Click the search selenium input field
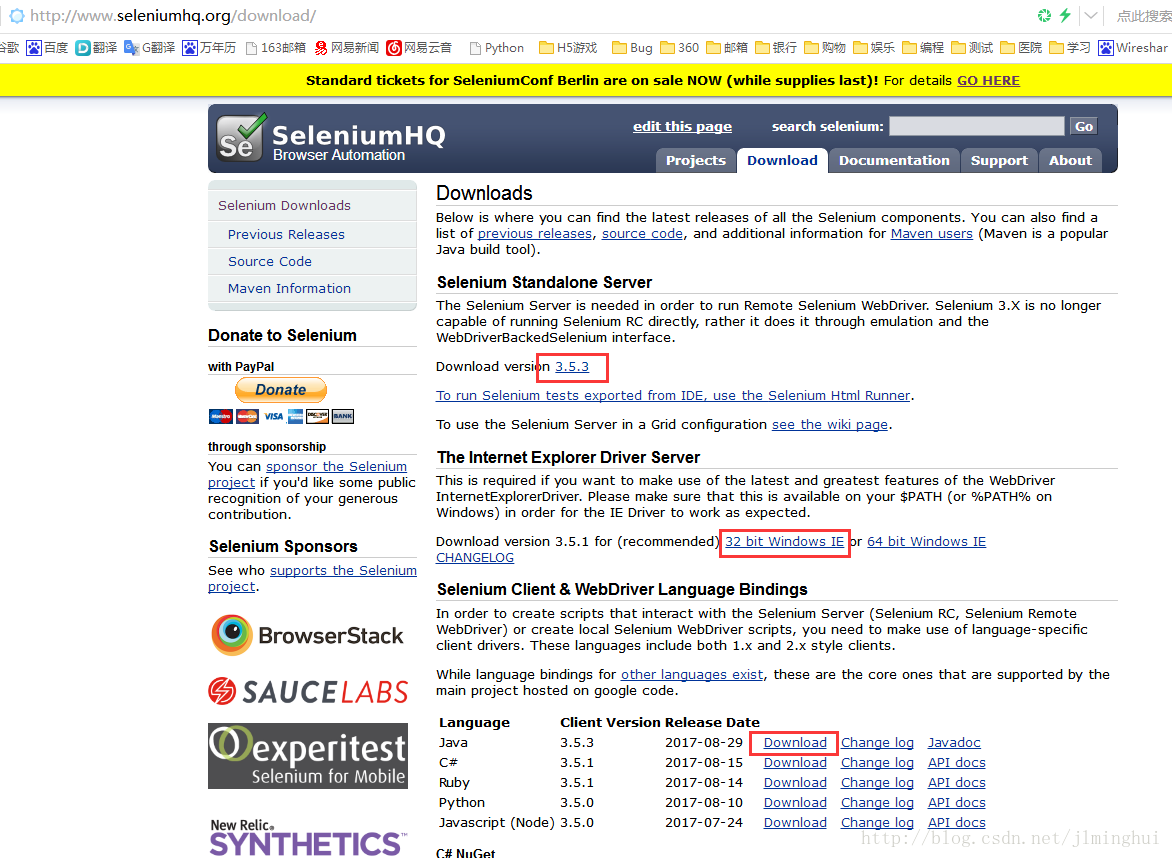The image size is (1172, 858). coord(976,126)
